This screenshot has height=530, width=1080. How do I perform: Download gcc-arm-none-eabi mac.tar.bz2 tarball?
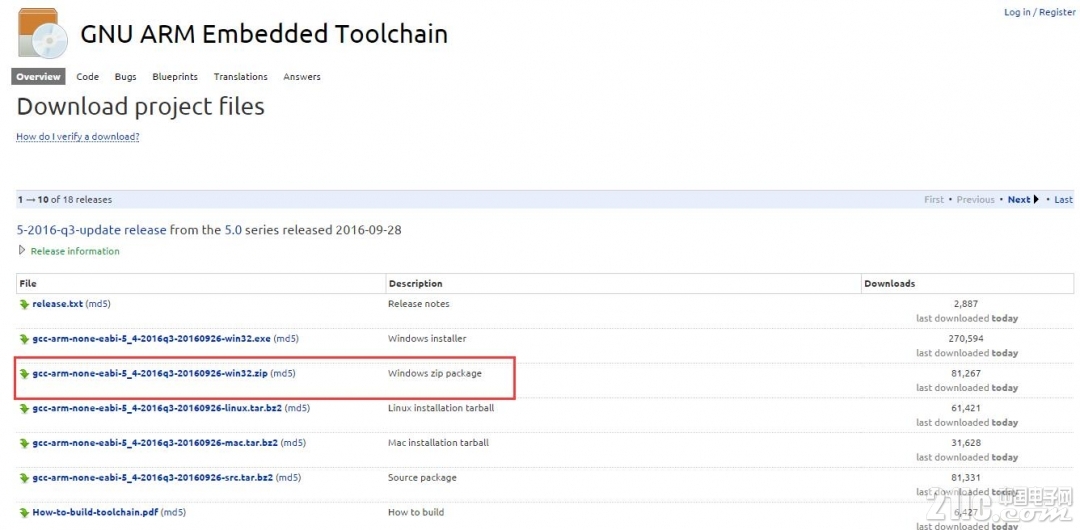click(155, 442)
